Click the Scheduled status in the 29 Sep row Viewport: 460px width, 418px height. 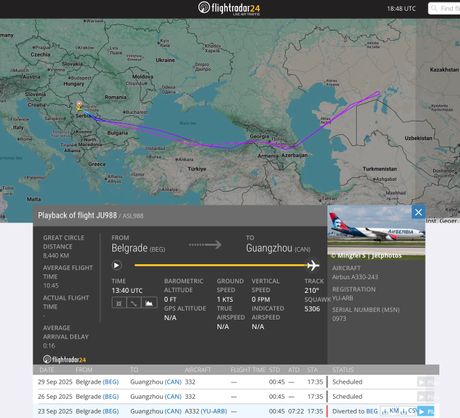point(347,382)
